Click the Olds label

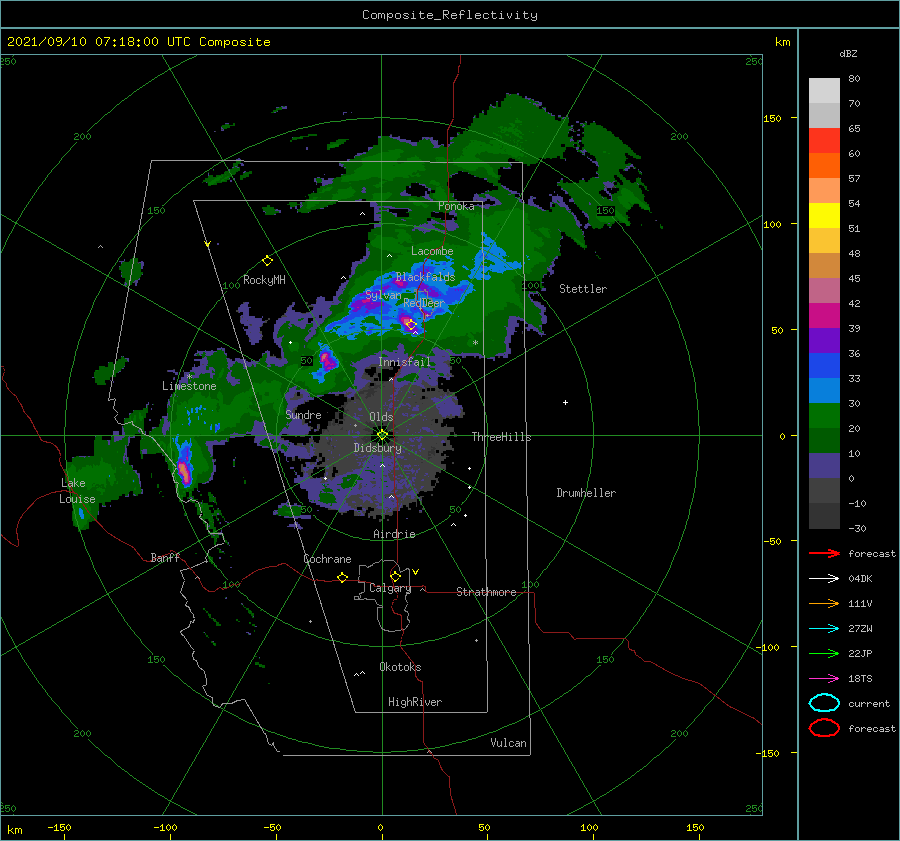[x=381, y=417]
